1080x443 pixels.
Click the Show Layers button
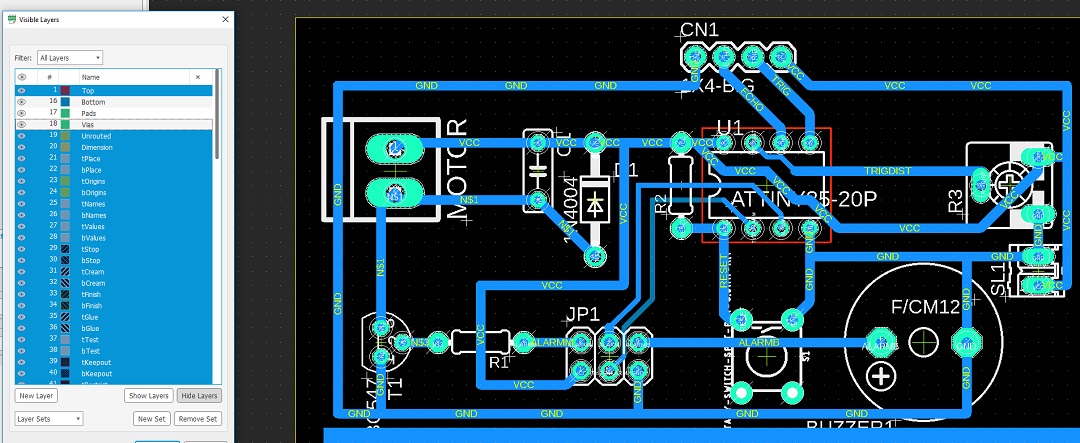point(148,395)
